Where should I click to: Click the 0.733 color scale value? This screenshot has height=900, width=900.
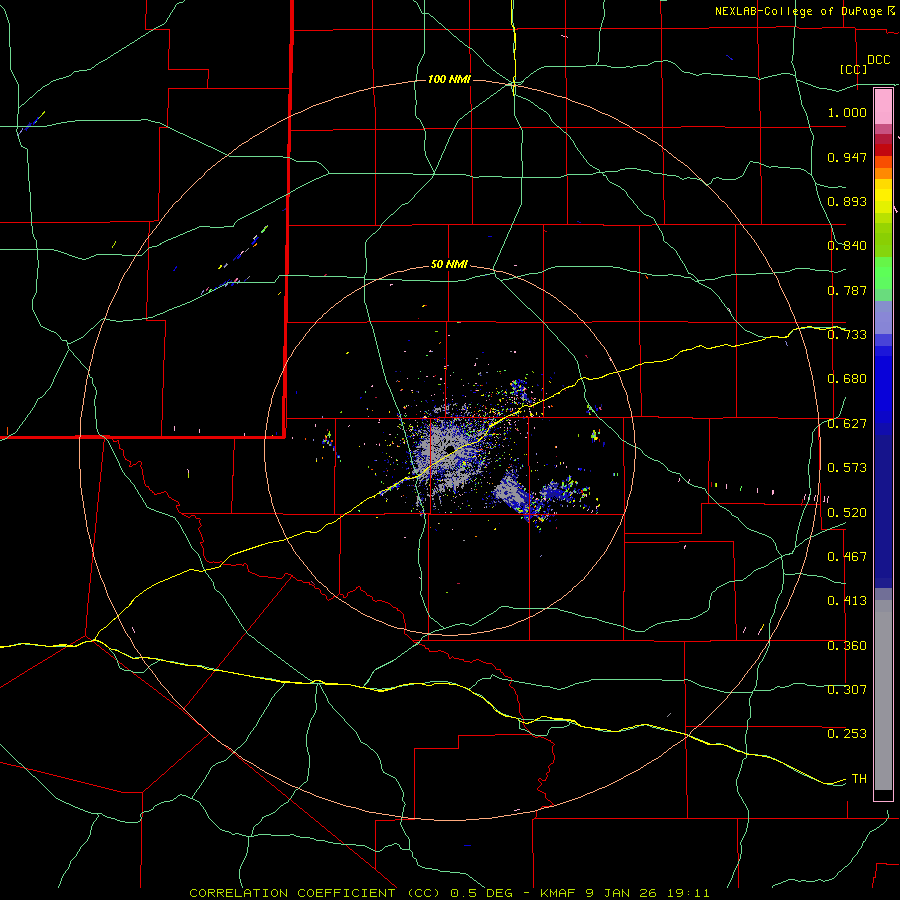(x=847, y=335)
